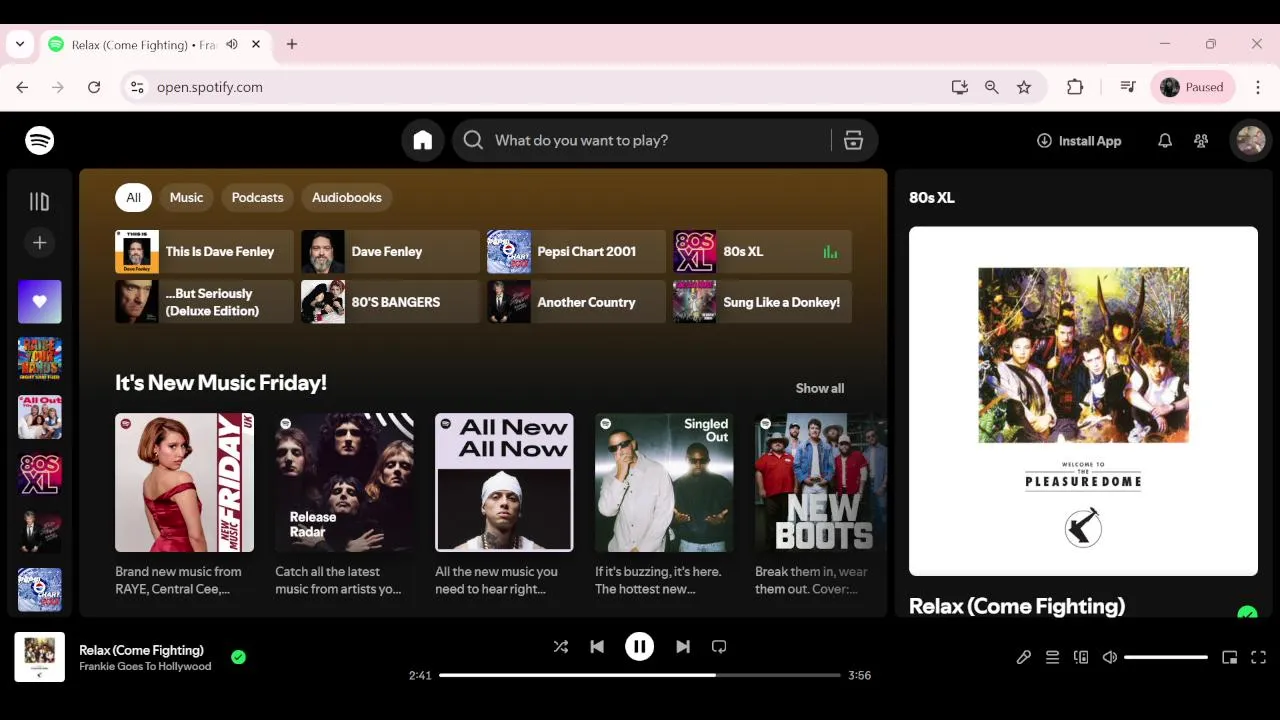Open Frankie Goes To Hollywood artist link
This screenshot has height=720, width=1280.
coord(145,667)
